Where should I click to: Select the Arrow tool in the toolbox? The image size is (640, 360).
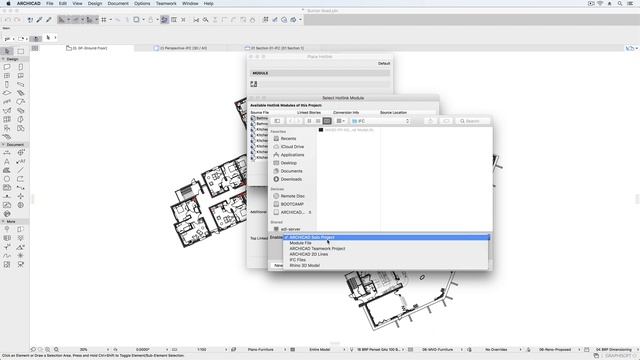click(7, 51)
